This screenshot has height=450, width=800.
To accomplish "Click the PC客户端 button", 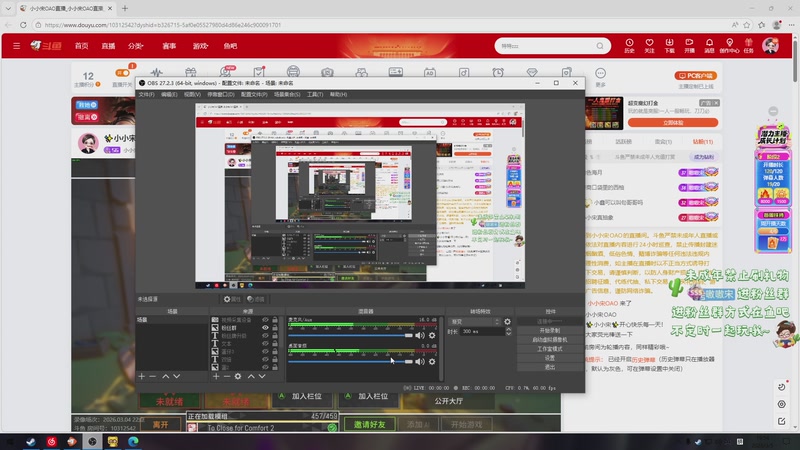I will (696, 76).
